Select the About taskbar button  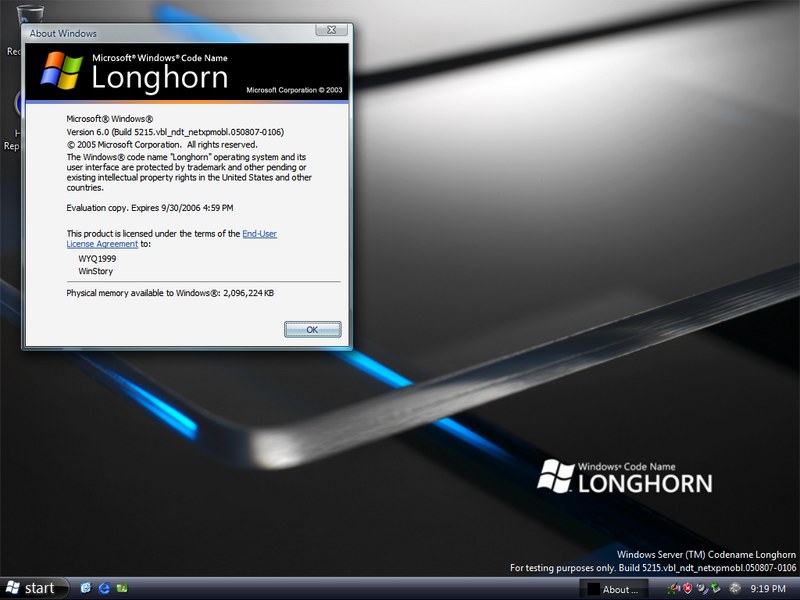614,589
